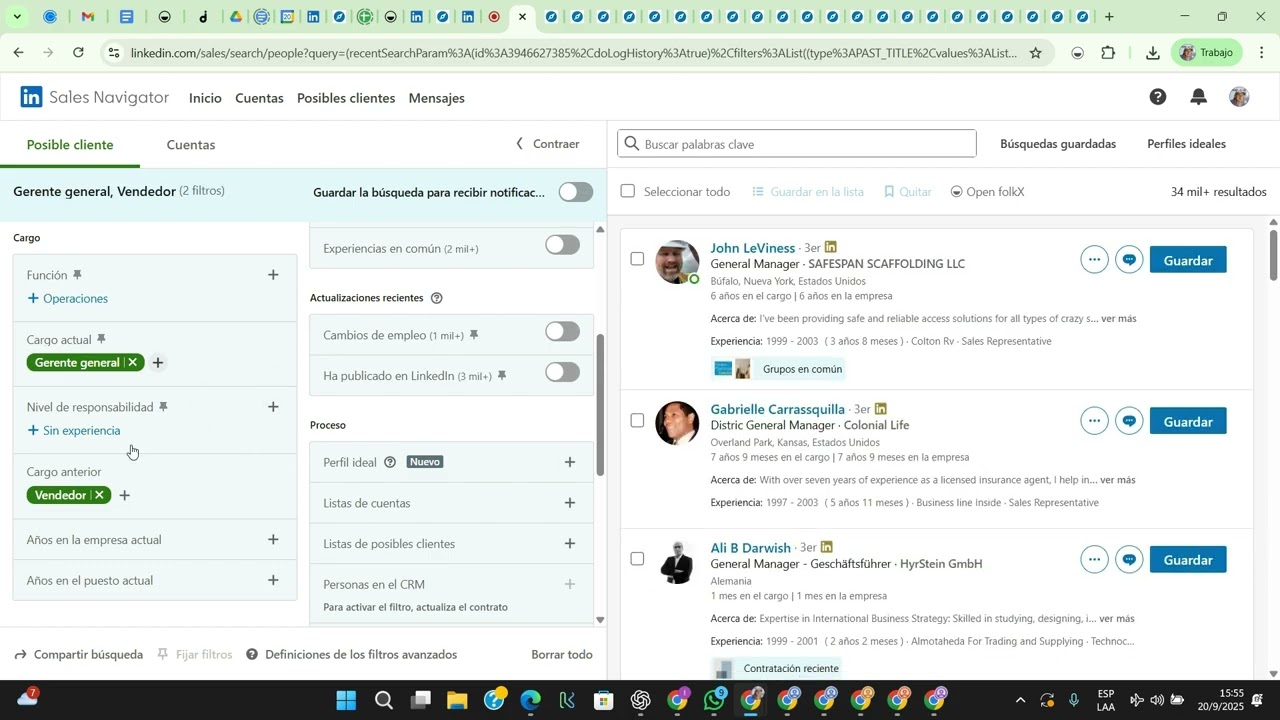
Task: Clear all filters with Borrar todo
Action: (x=562, y=655)
